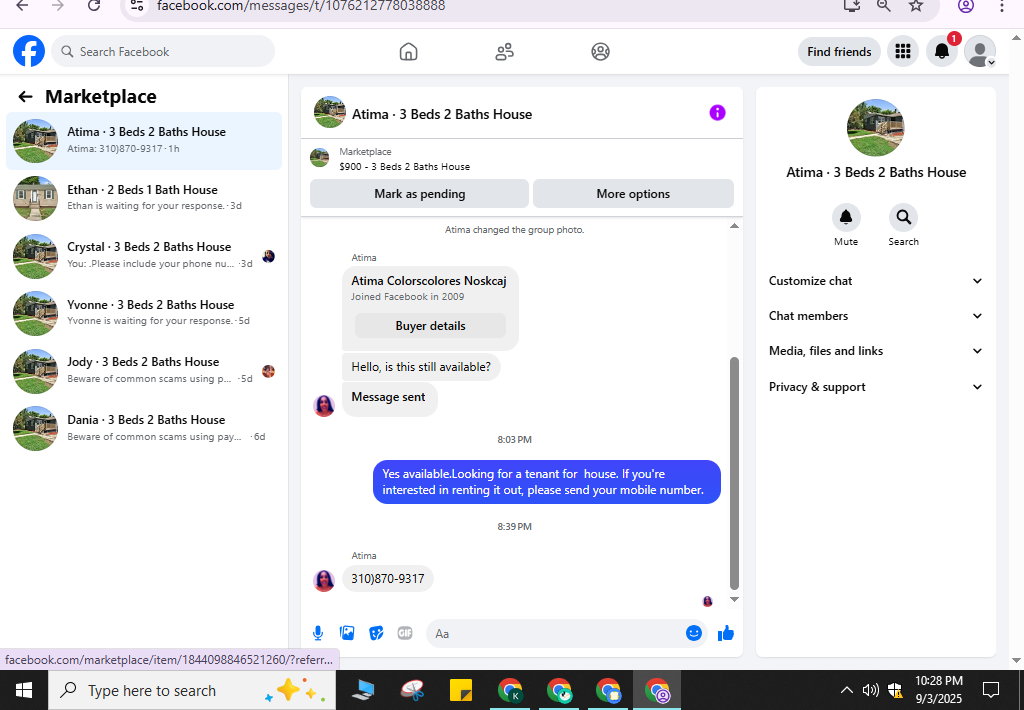Open Windows notification center icon

[991, 690]
